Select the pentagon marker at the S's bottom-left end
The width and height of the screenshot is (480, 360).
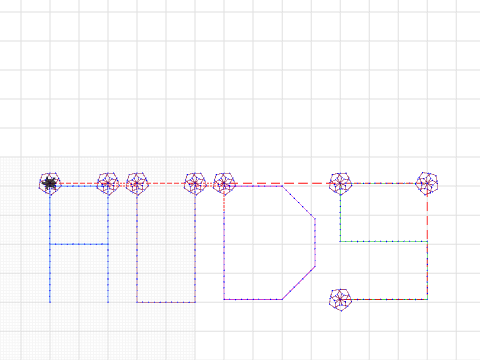[x=340, y=300]
